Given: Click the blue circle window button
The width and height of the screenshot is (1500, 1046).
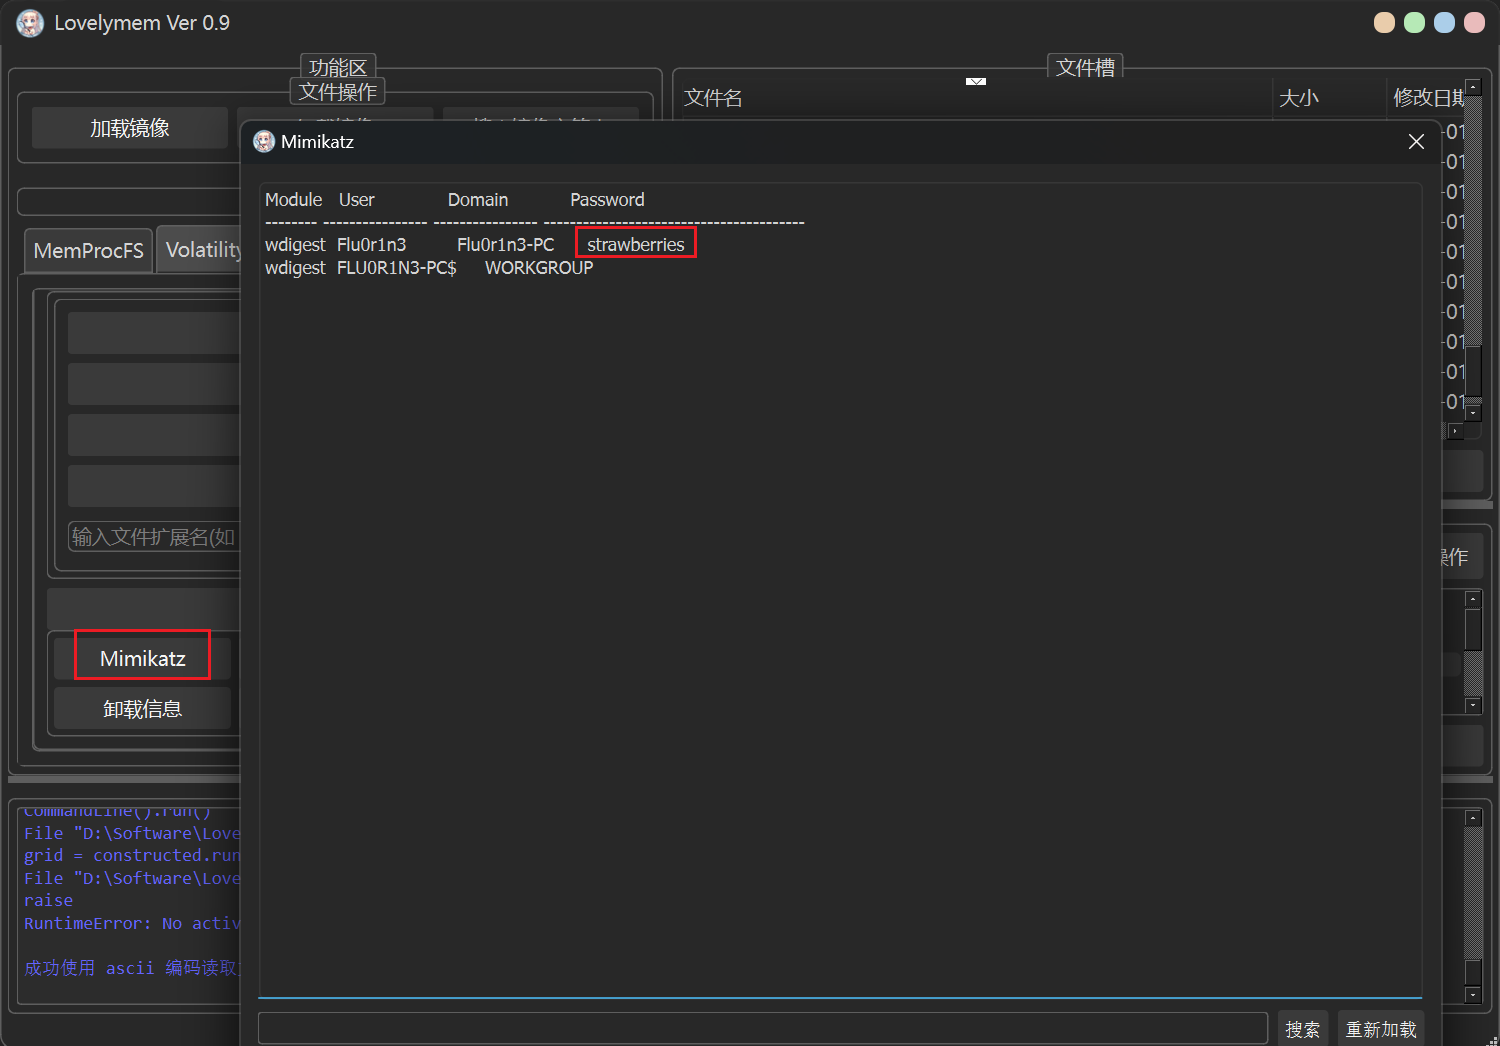Looking at the screenshot, I should [x=1444, y=23].
